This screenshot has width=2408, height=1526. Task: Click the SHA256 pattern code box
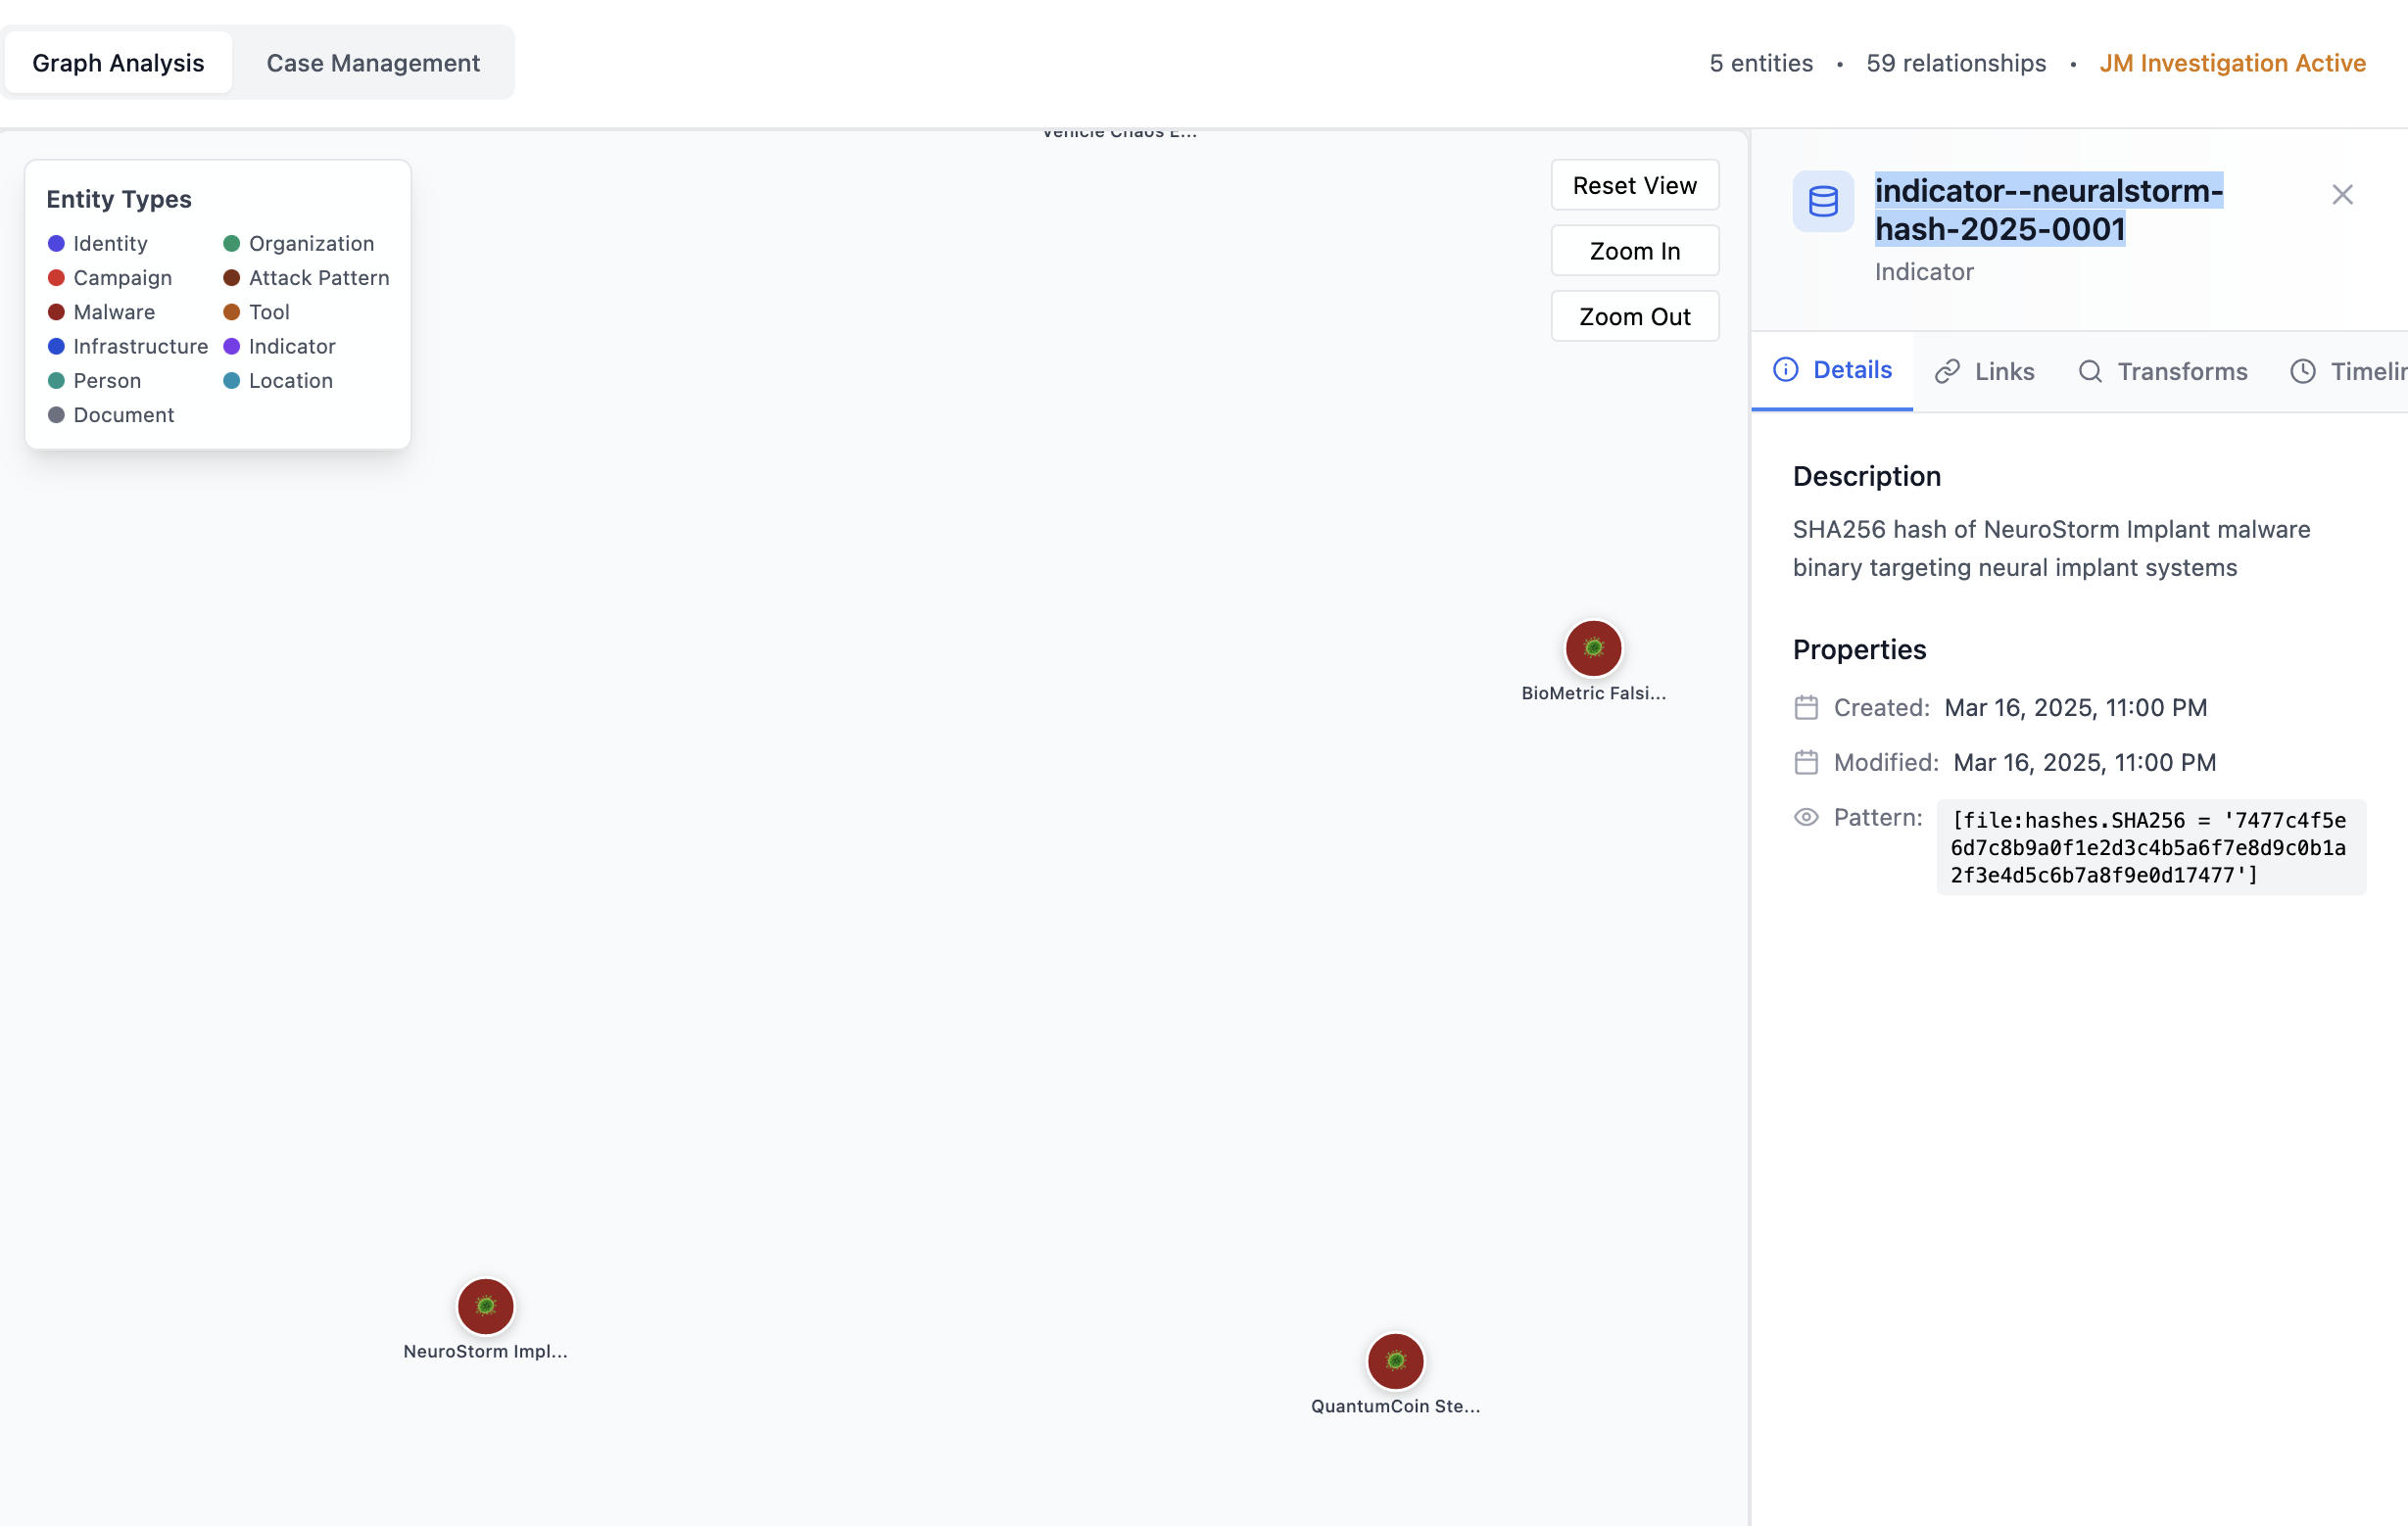coord(2150,847)
